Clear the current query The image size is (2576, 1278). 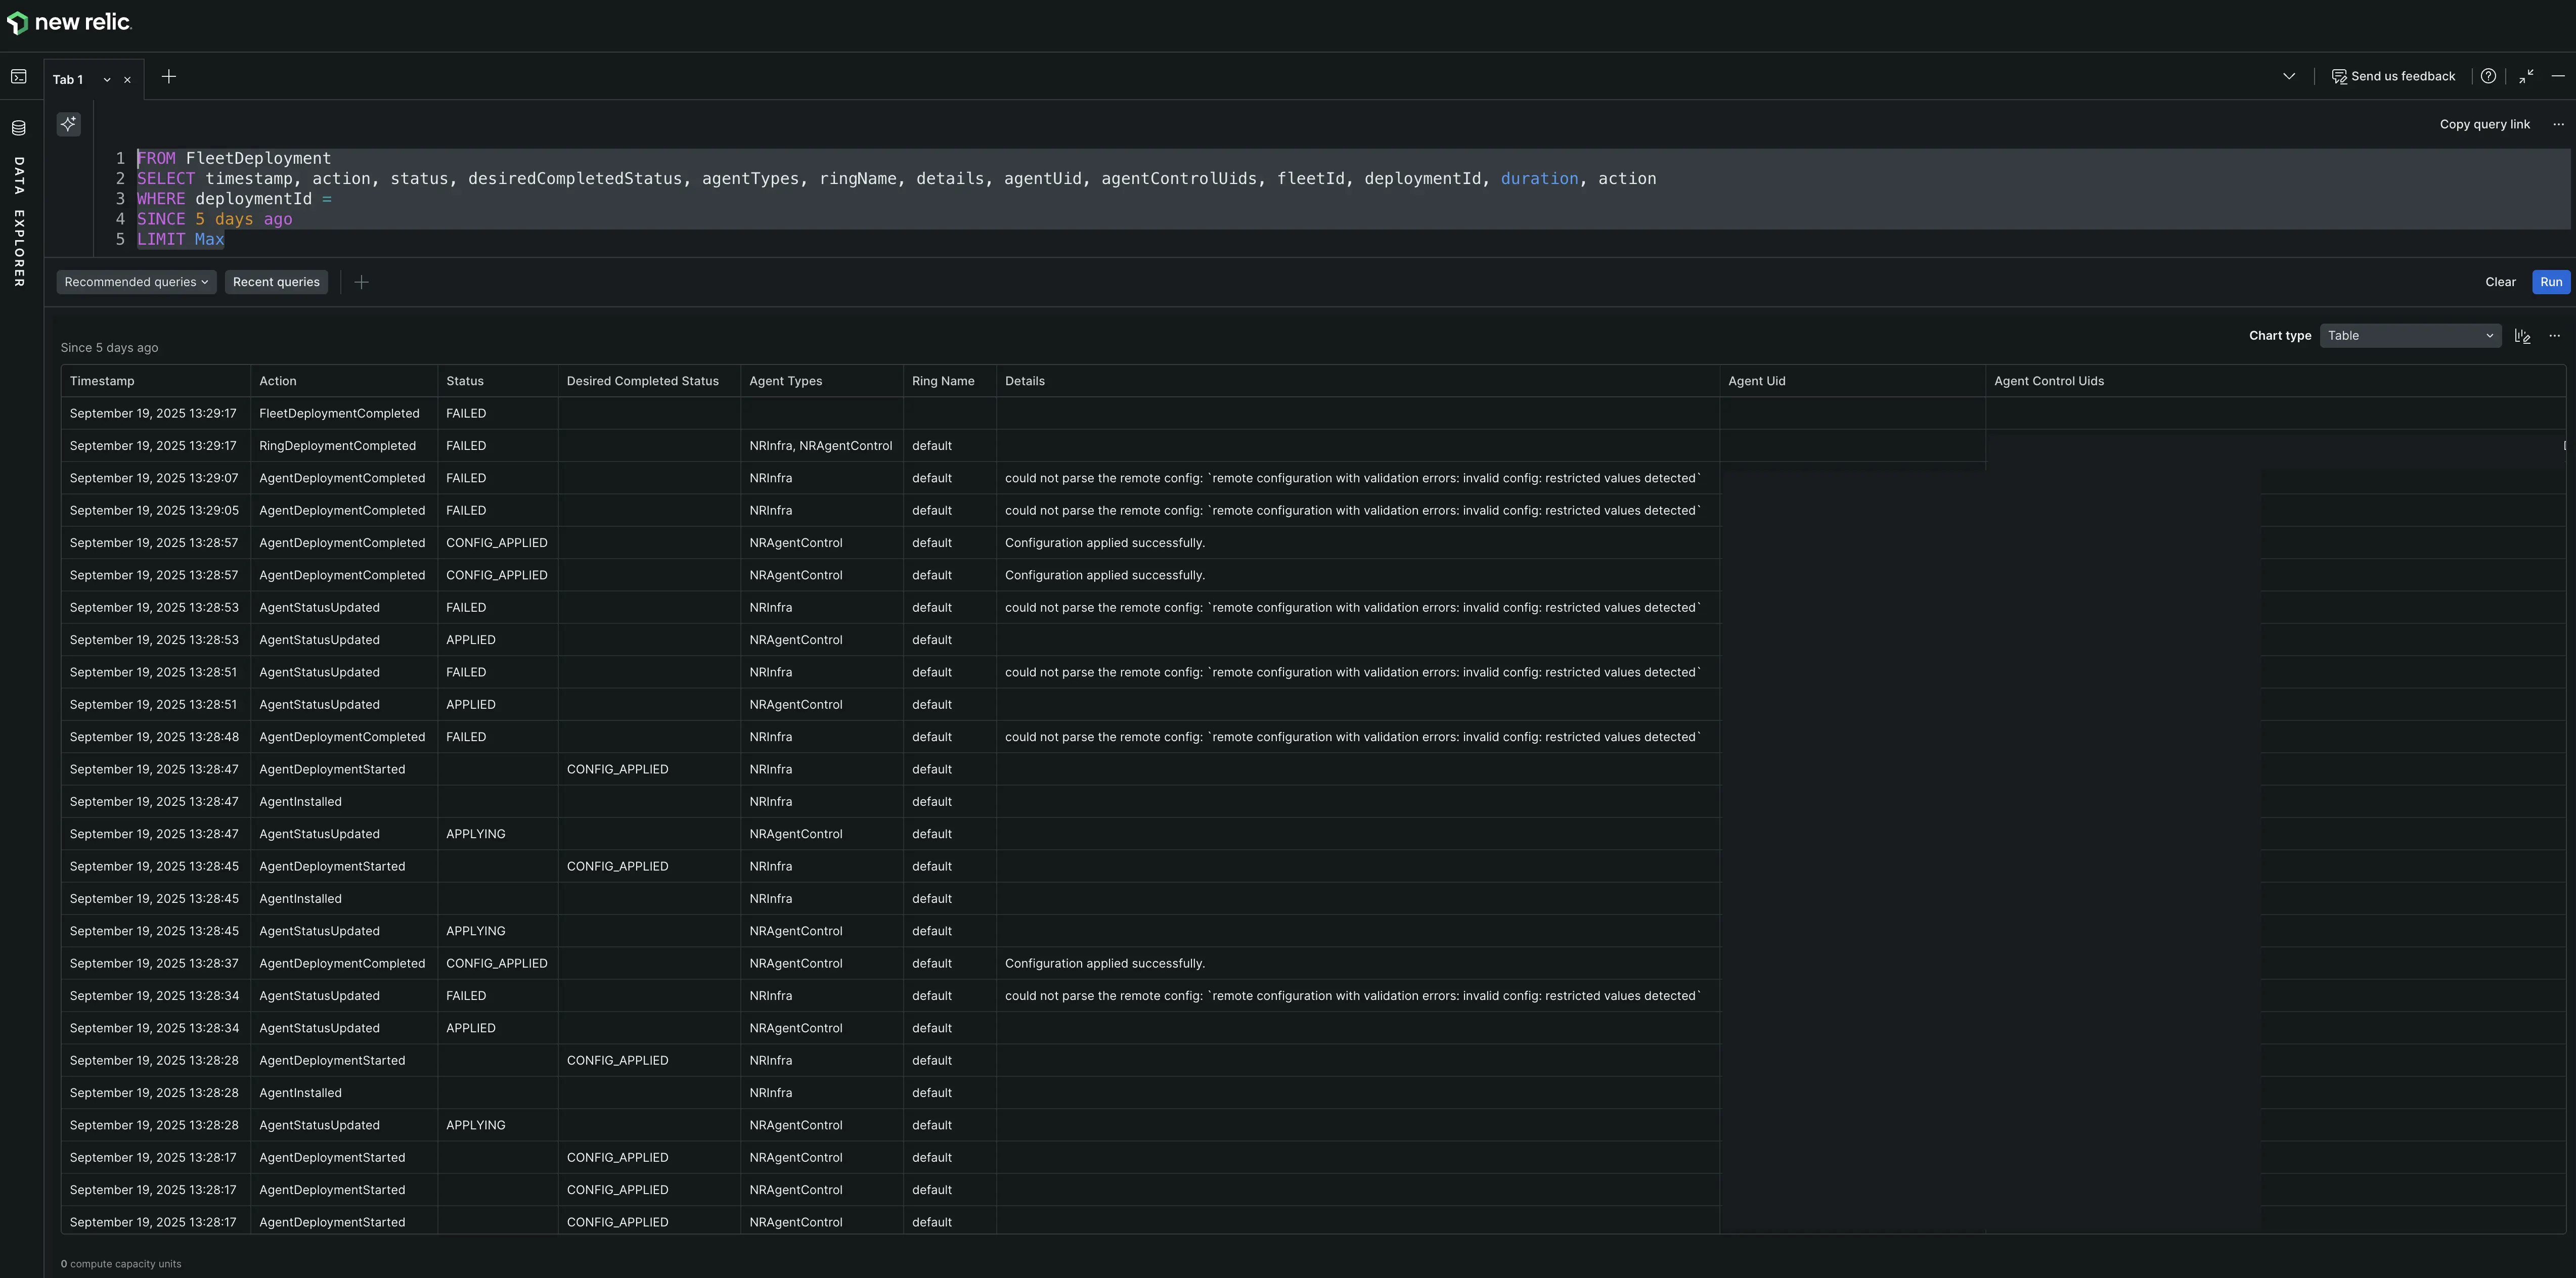[x=2500, y=282]
